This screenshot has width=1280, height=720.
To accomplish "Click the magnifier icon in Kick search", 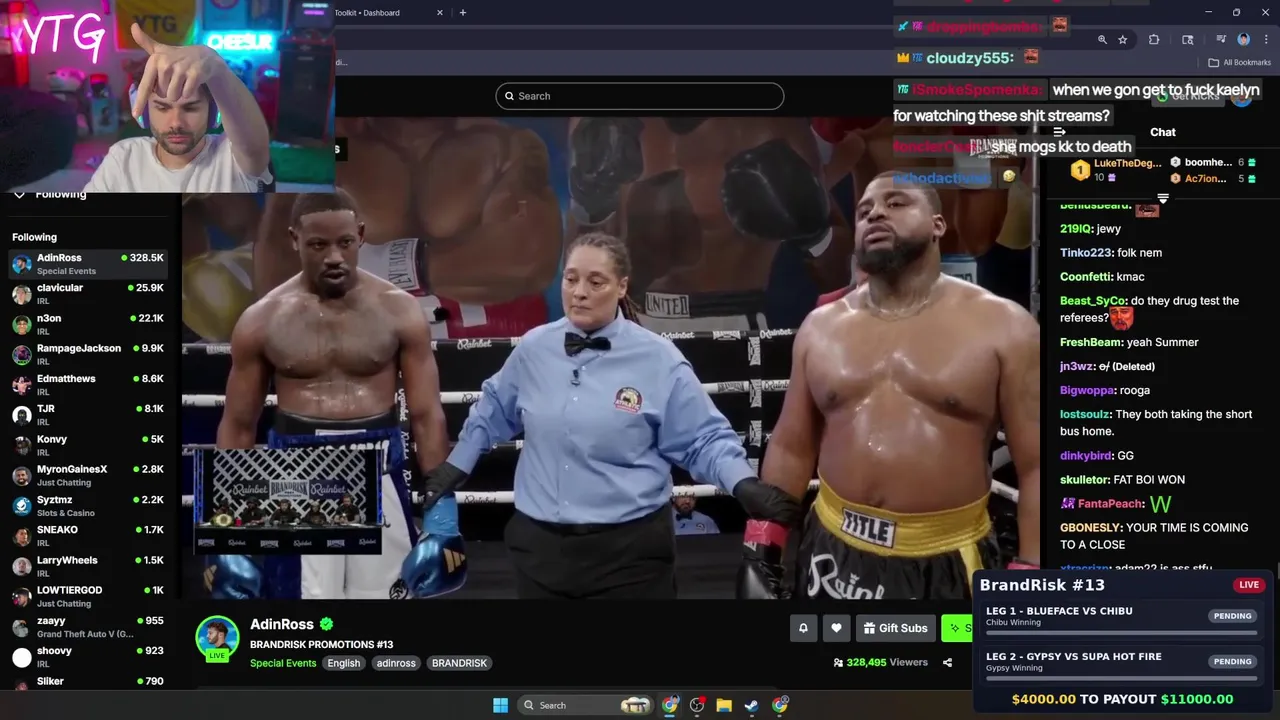I will (x=510, y=96).
